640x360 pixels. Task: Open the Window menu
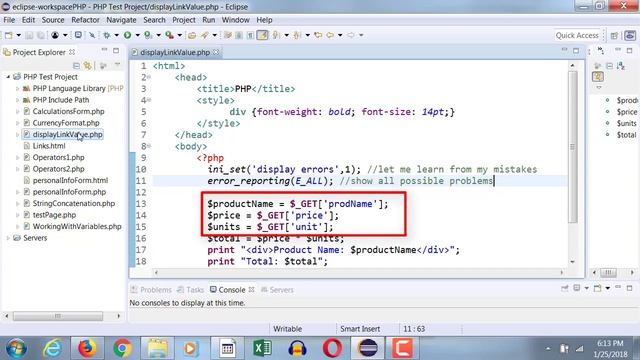click(x=236, y=20)
